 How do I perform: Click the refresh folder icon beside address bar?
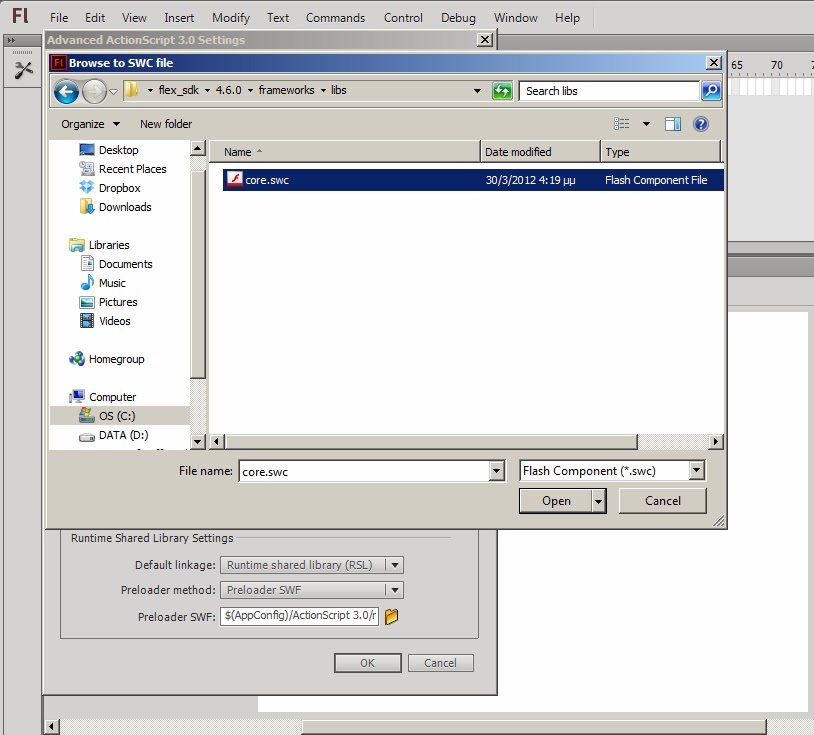coord(502,91)
